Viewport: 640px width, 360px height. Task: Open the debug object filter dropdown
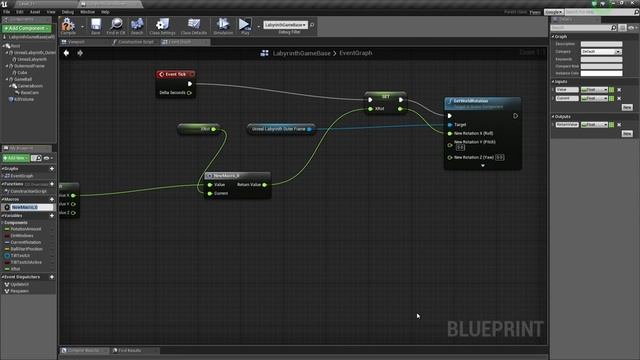tap(285, 25)
